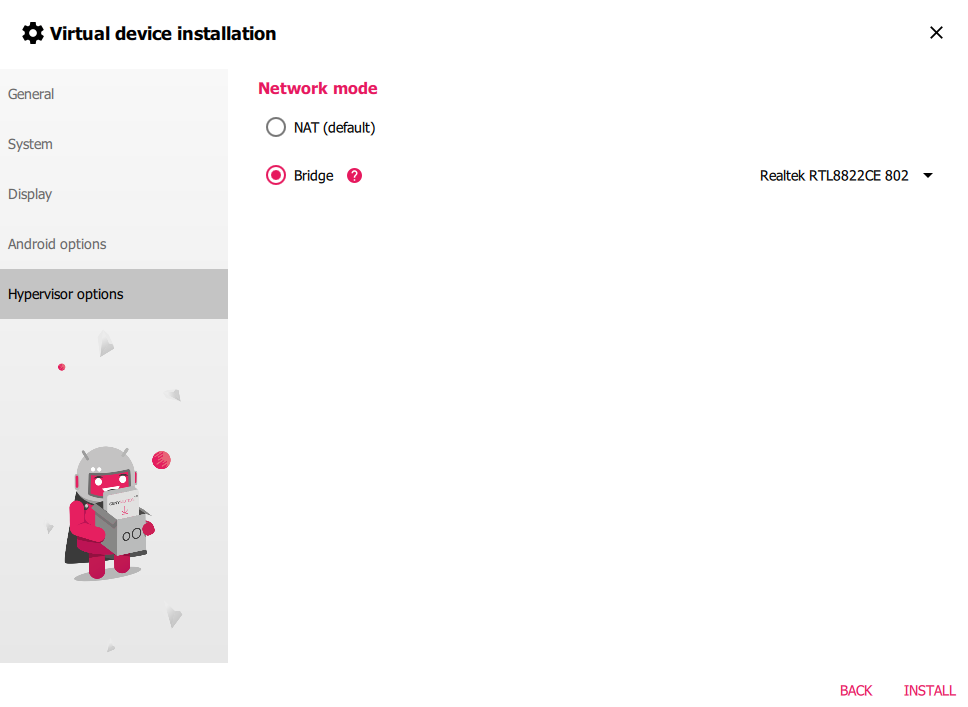Click the INSTALL button

click(x=929, y=690)
